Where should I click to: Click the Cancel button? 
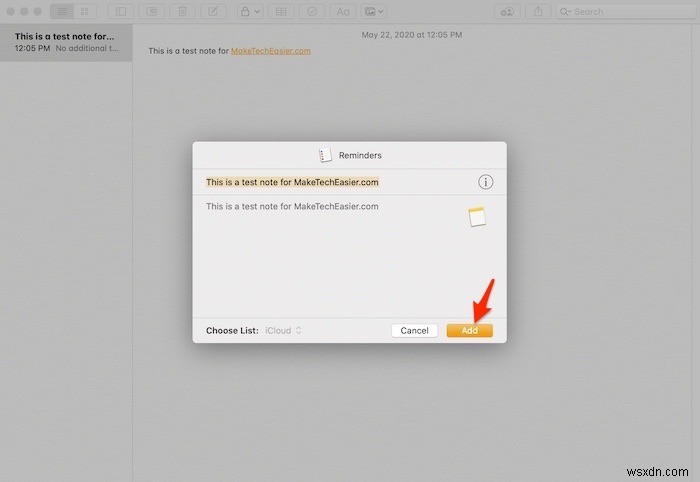(414, 330)
